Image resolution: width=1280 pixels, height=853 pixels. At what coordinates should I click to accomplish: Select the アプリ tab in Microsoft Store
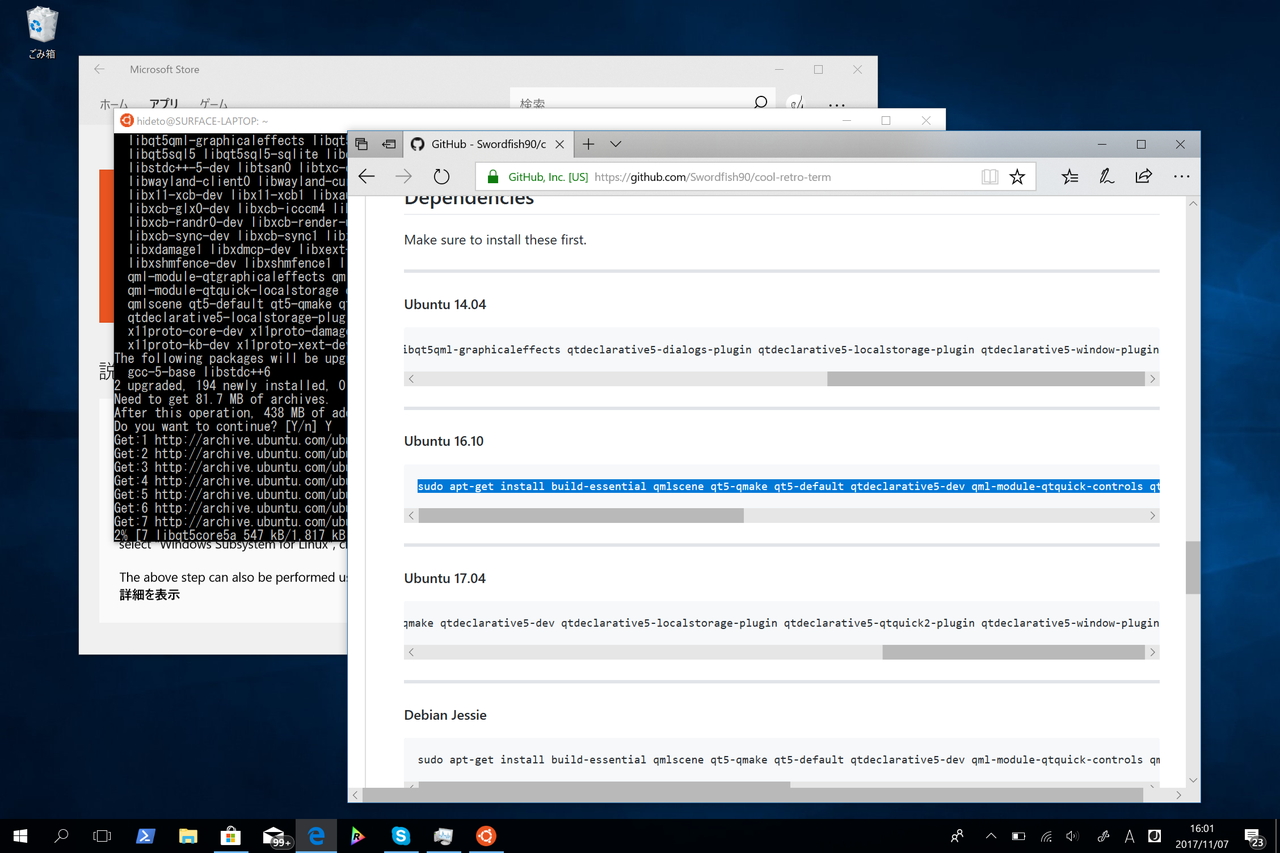pyautogui.click(x=163, y=104)
